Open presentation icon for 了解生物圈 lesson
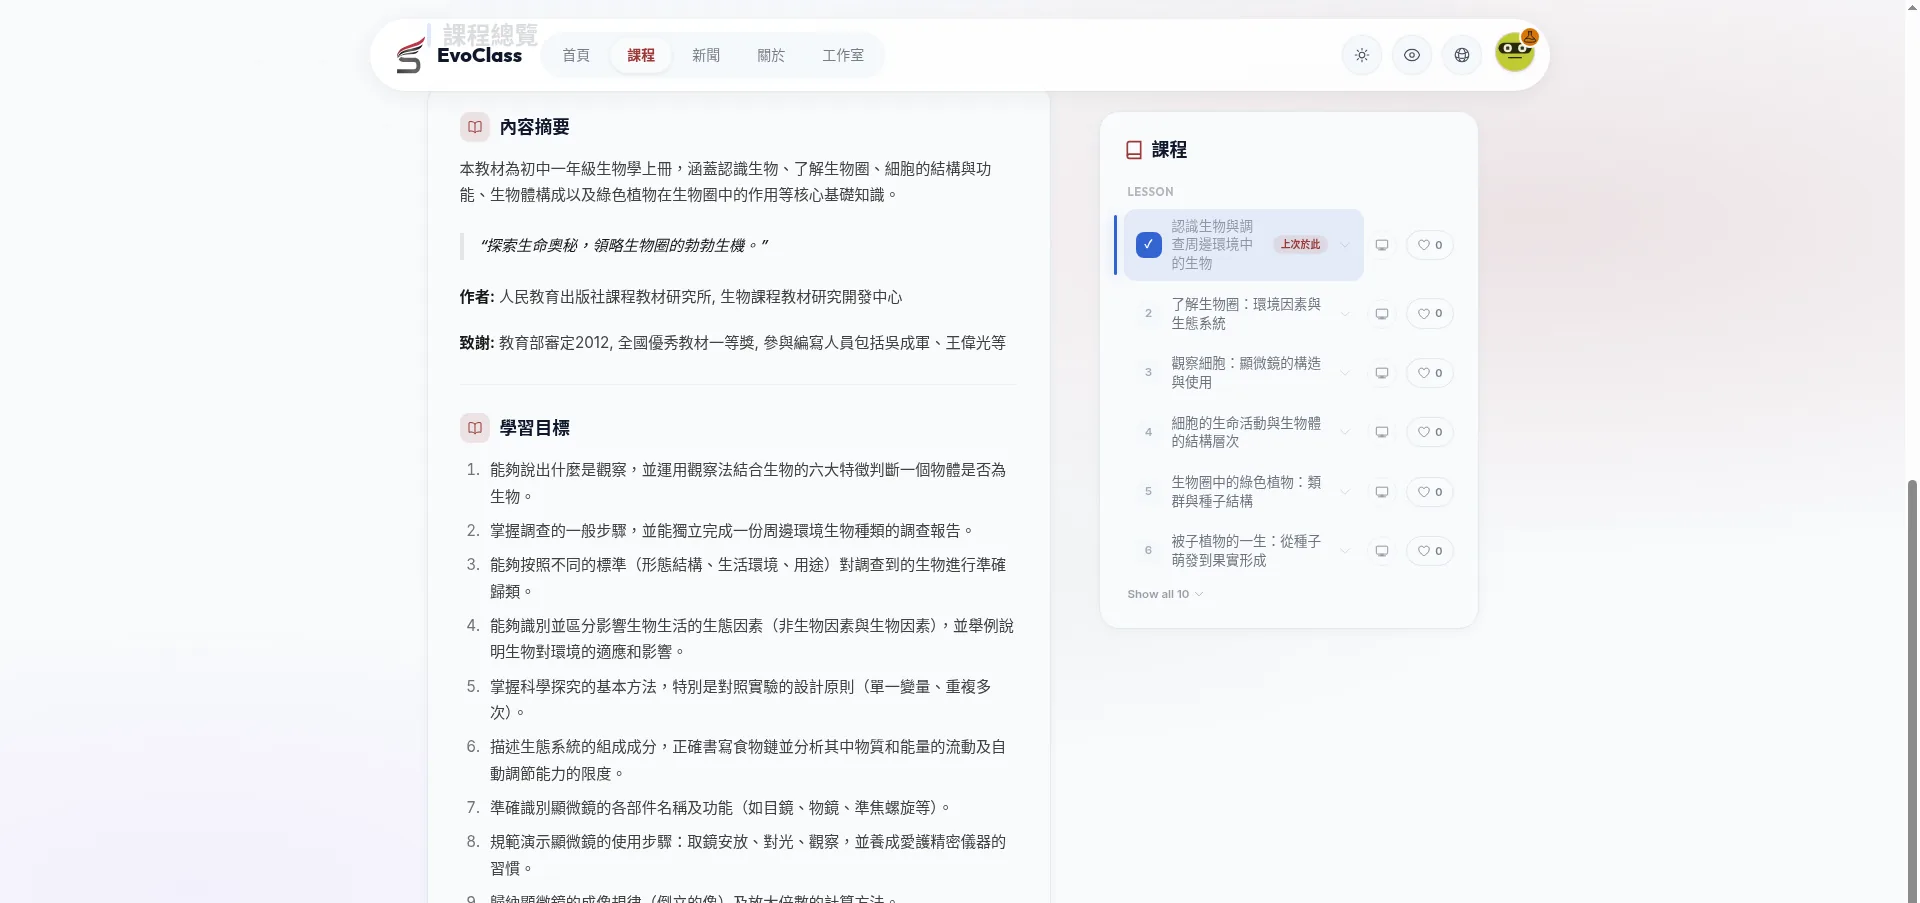Screen dimensions: 1920x903 (1382, 314)
